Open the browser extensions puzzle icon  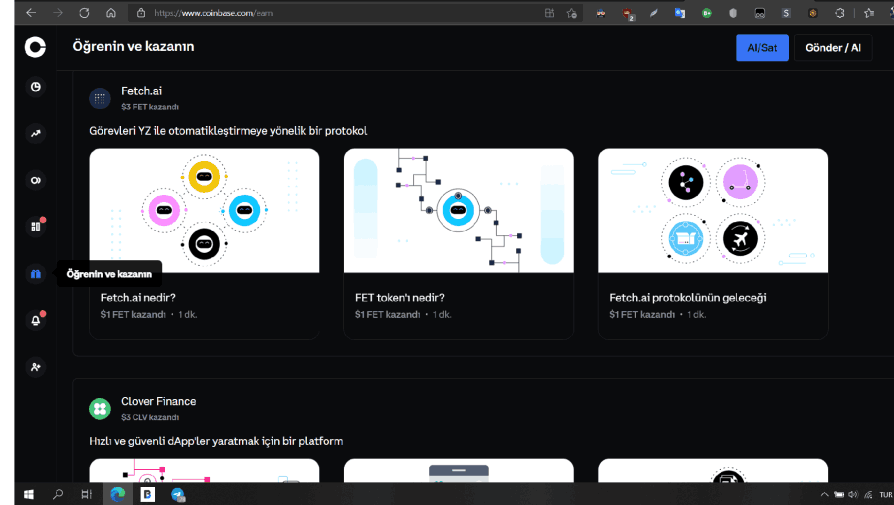click(839, 13)
